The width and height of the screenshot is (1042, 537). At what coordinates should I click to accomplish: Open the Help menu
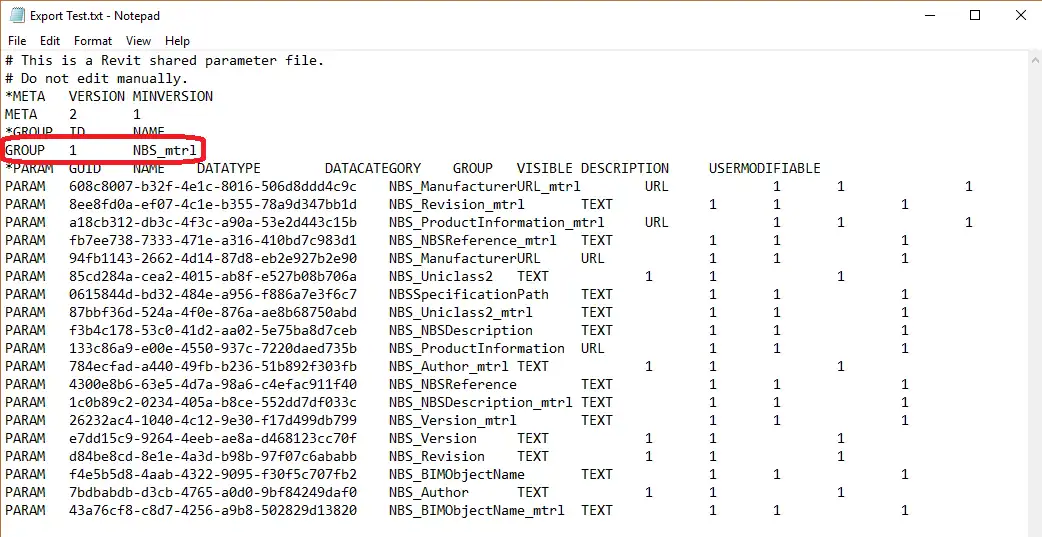click(178, 41)
